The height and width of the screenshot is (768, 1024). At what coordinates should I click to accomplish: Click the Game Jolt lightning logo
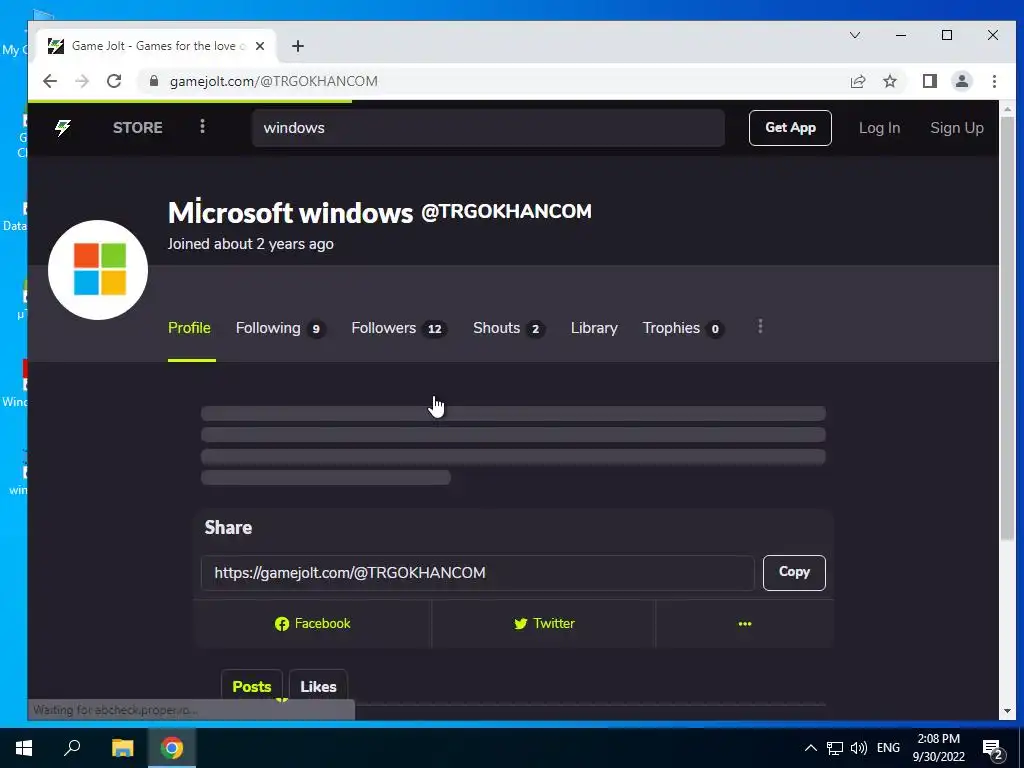point(63,127)
